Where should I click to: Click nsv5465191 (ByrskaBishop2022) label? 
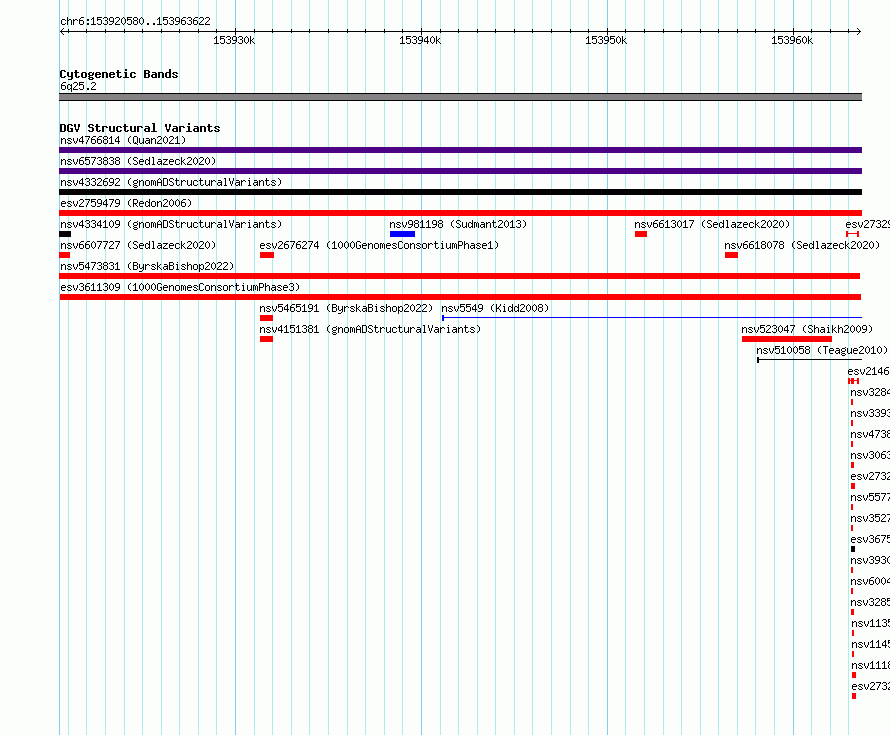click(x=346, y=308)
